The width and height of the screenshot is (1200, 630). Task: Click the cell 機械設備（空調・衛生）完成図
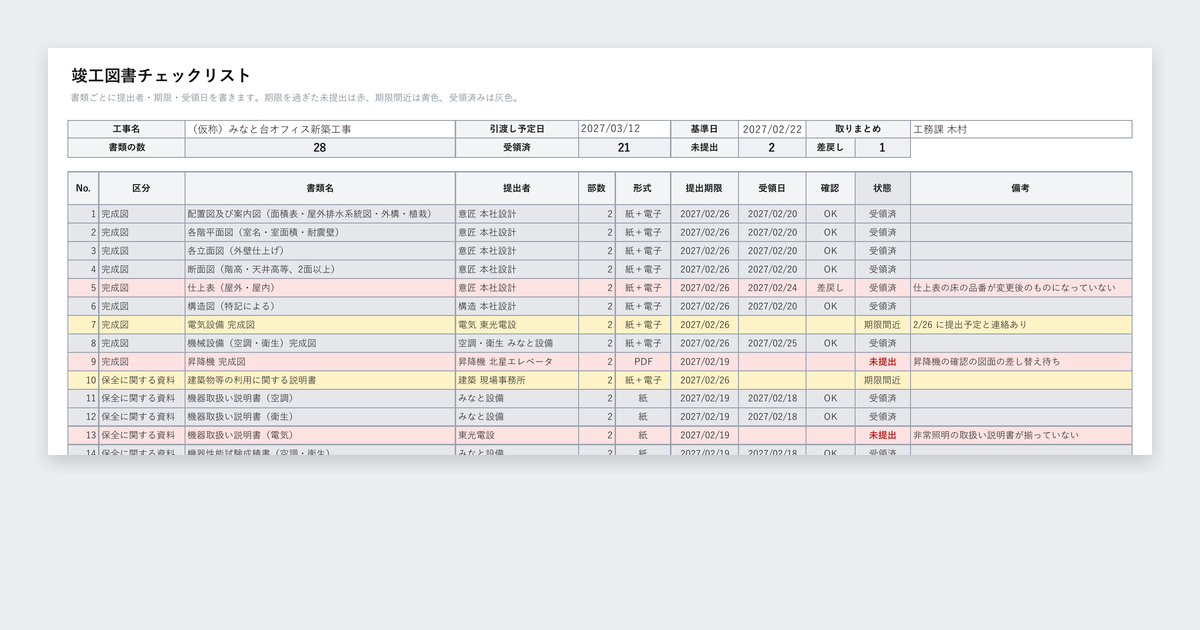pyautogui.click(x=320, y=343)
